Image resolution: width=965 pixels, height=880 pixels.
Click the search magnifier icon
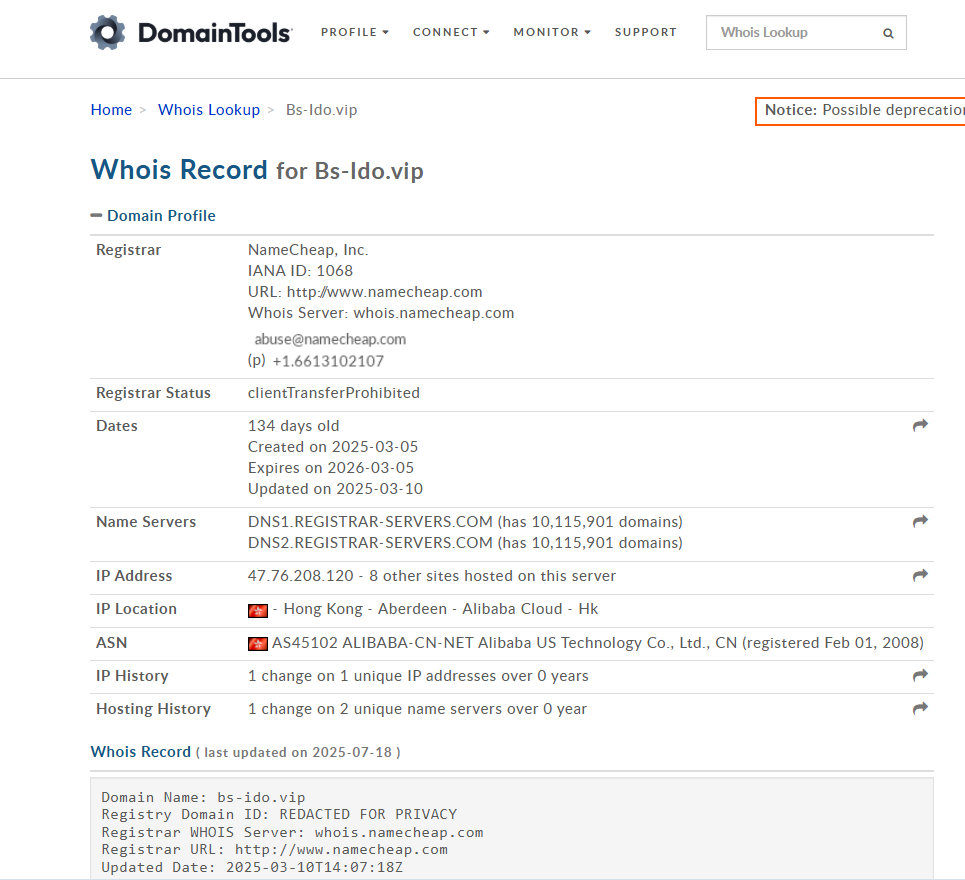coord(888,33)
